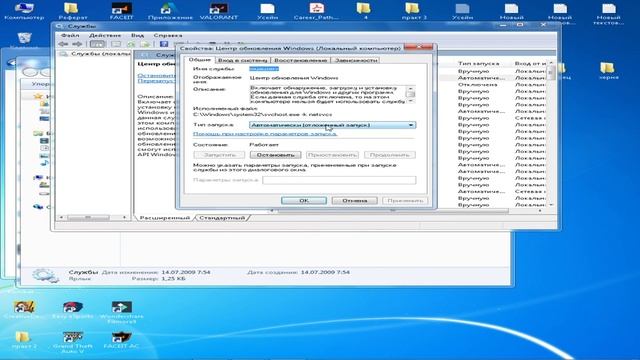Click blue Help icon in Services toolbar

point(164,44)
